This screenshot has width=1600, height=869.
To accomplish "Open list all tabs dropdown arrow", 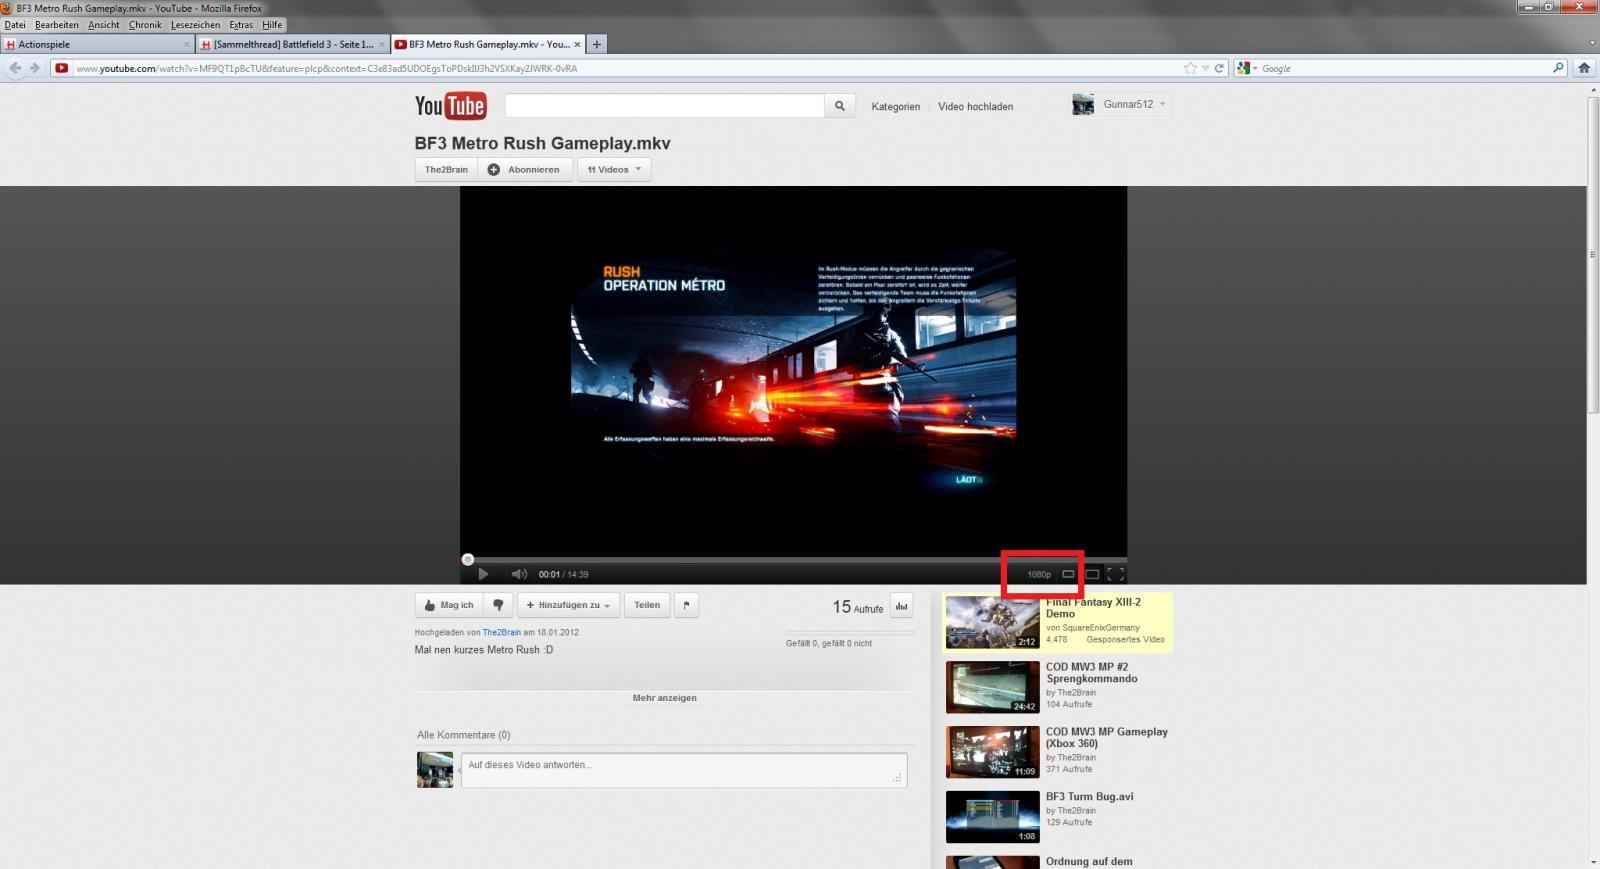I will pos(1592,44).
